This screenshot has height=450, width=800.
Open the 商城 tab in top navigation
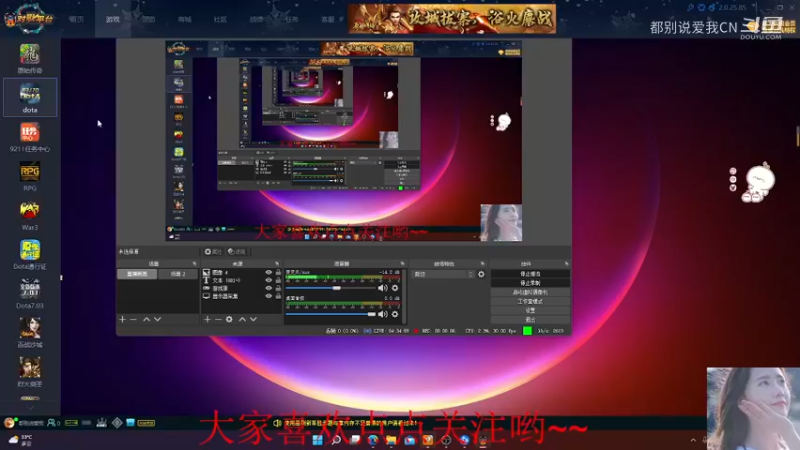click(185, 19)
